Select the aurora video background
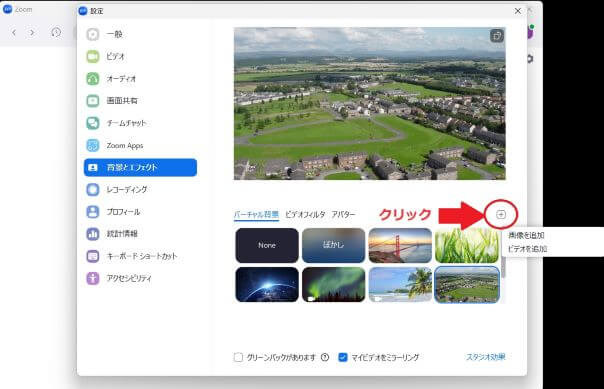This screenshot has height=389, width=604. tap(334, 284)
